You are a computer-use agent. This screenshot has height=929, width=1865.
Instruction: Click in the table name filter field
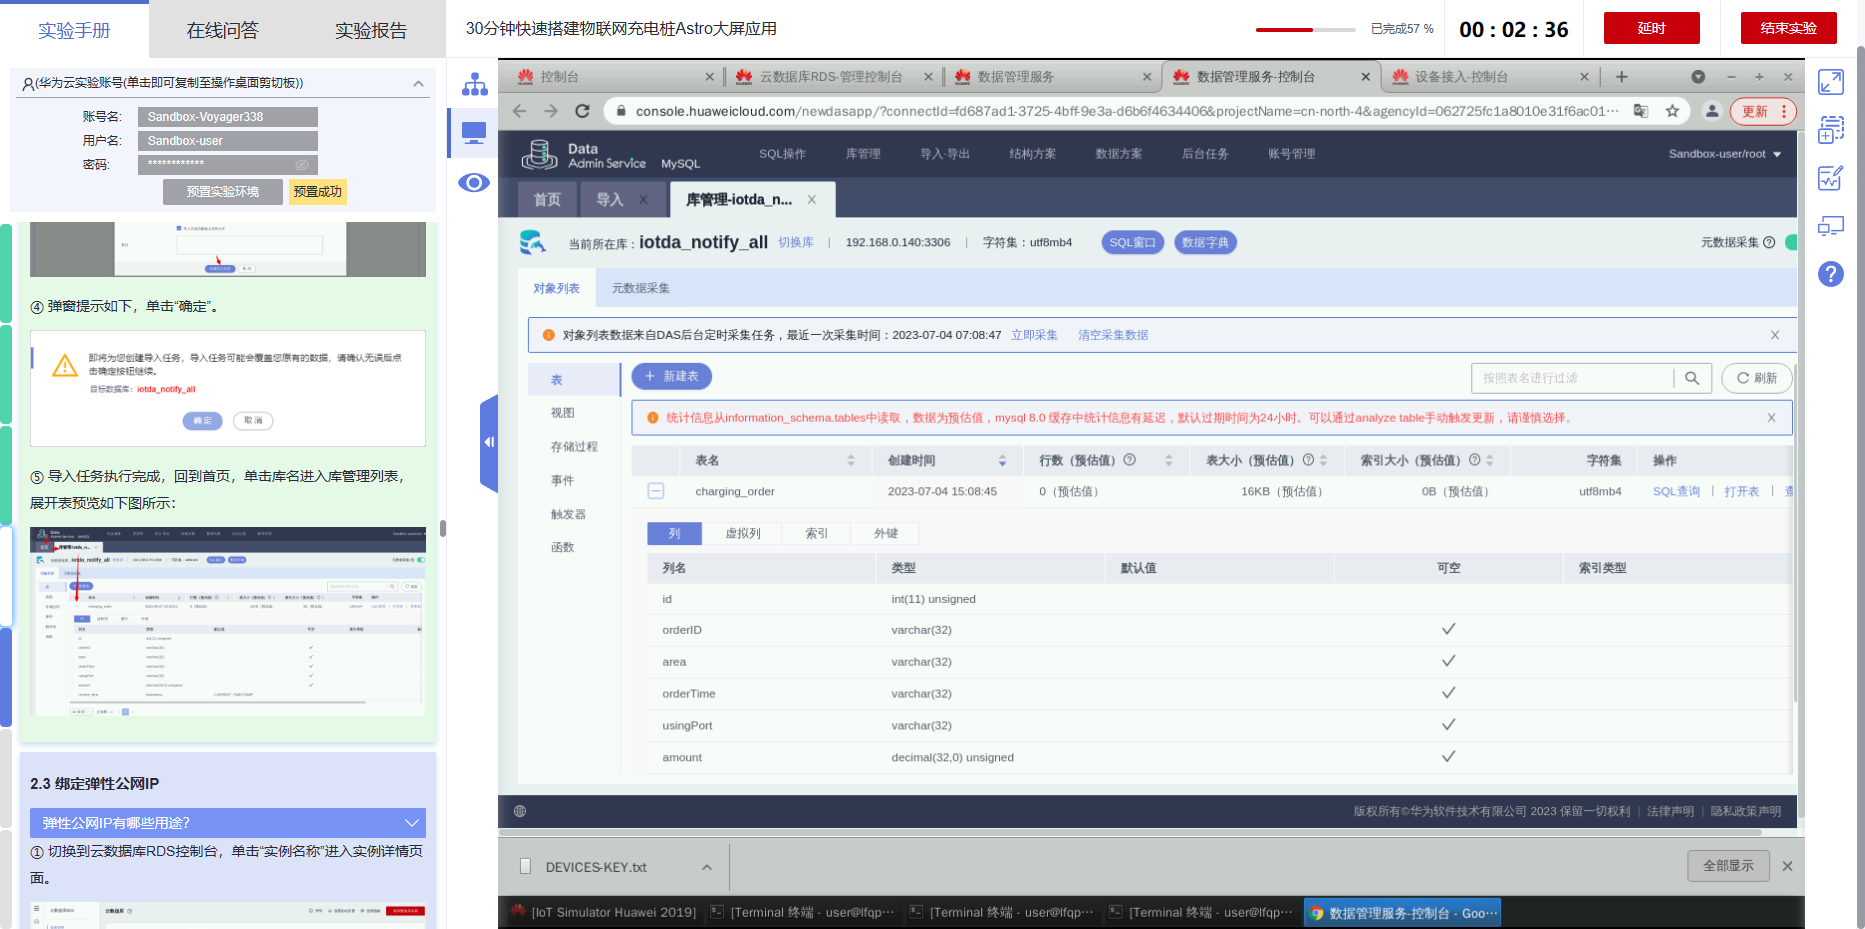(1574, 378)
